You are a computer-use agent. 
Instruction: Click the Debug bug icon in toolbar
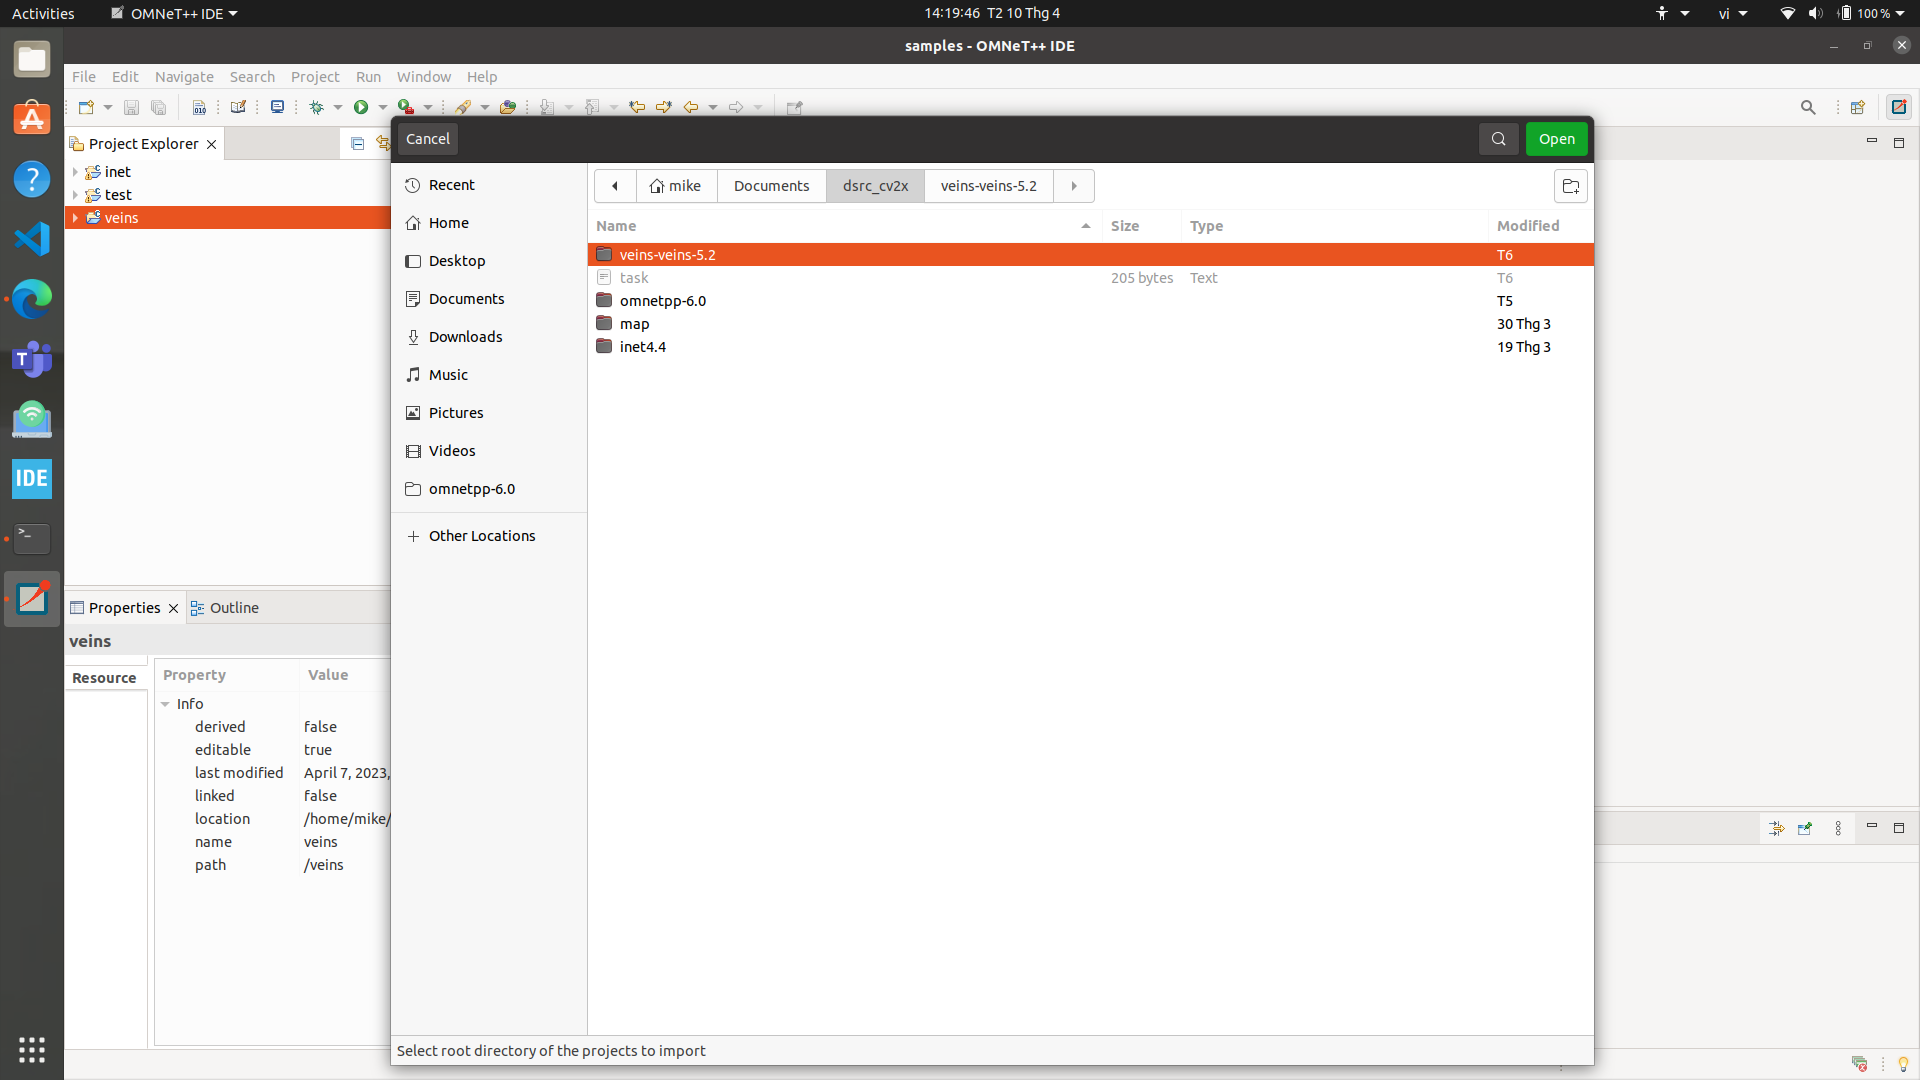[x=317, y=107]
